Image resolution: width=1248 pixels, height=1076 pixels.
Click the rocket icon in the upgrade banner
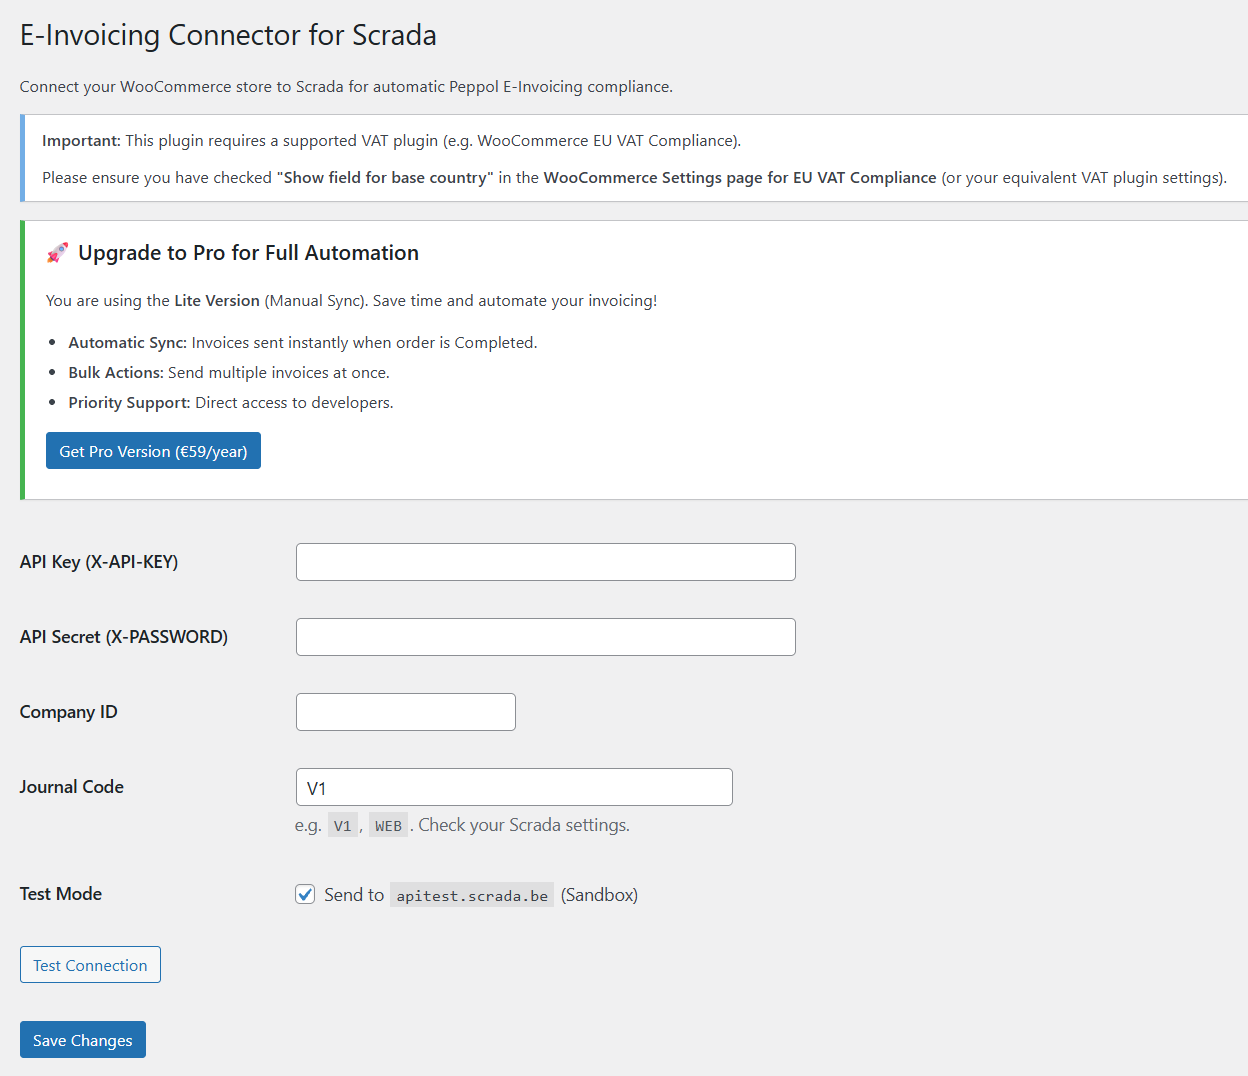click(57, 252)
